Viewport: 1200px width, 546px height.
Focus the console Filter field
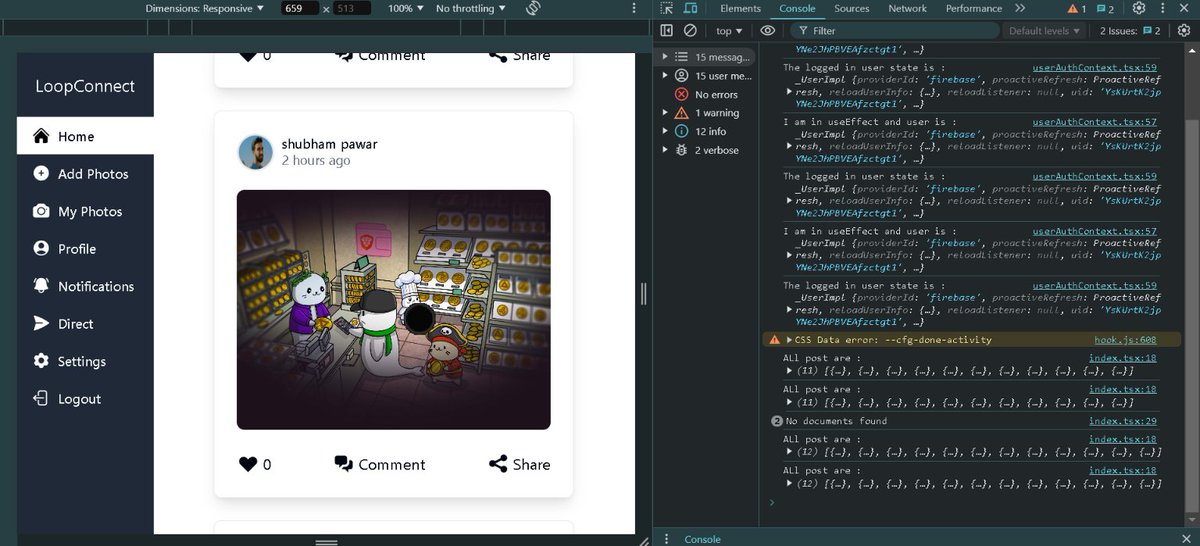click(897, 31)
